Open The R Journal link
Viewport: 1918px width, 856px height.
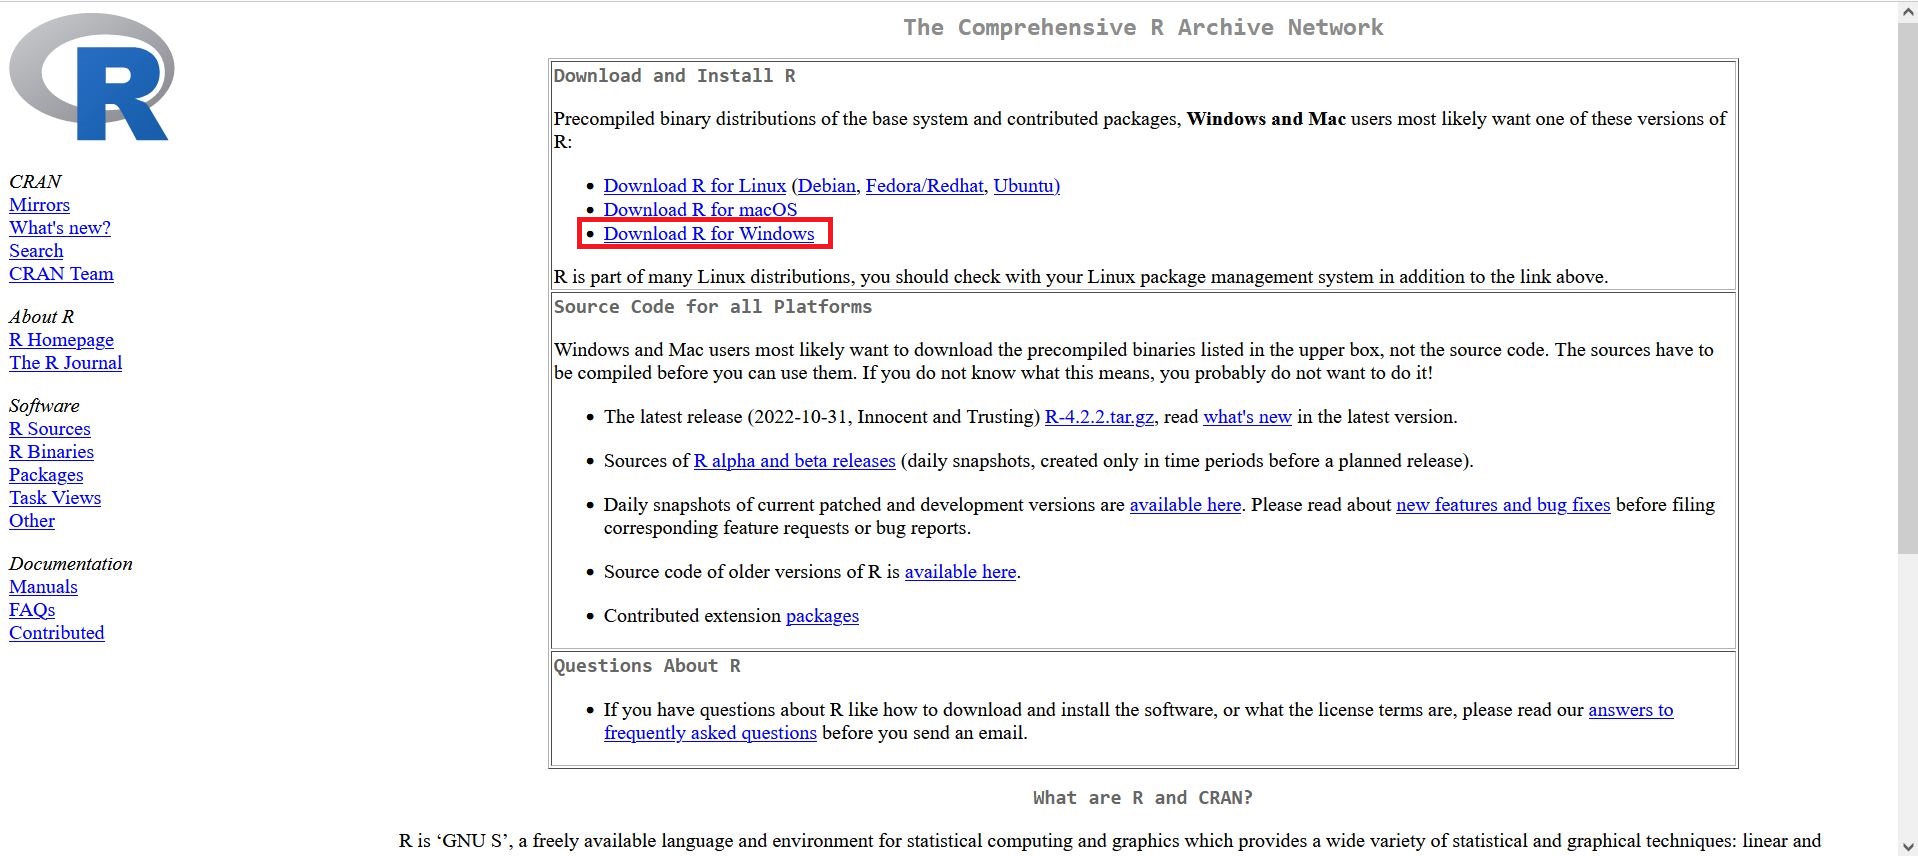[65, 363]
